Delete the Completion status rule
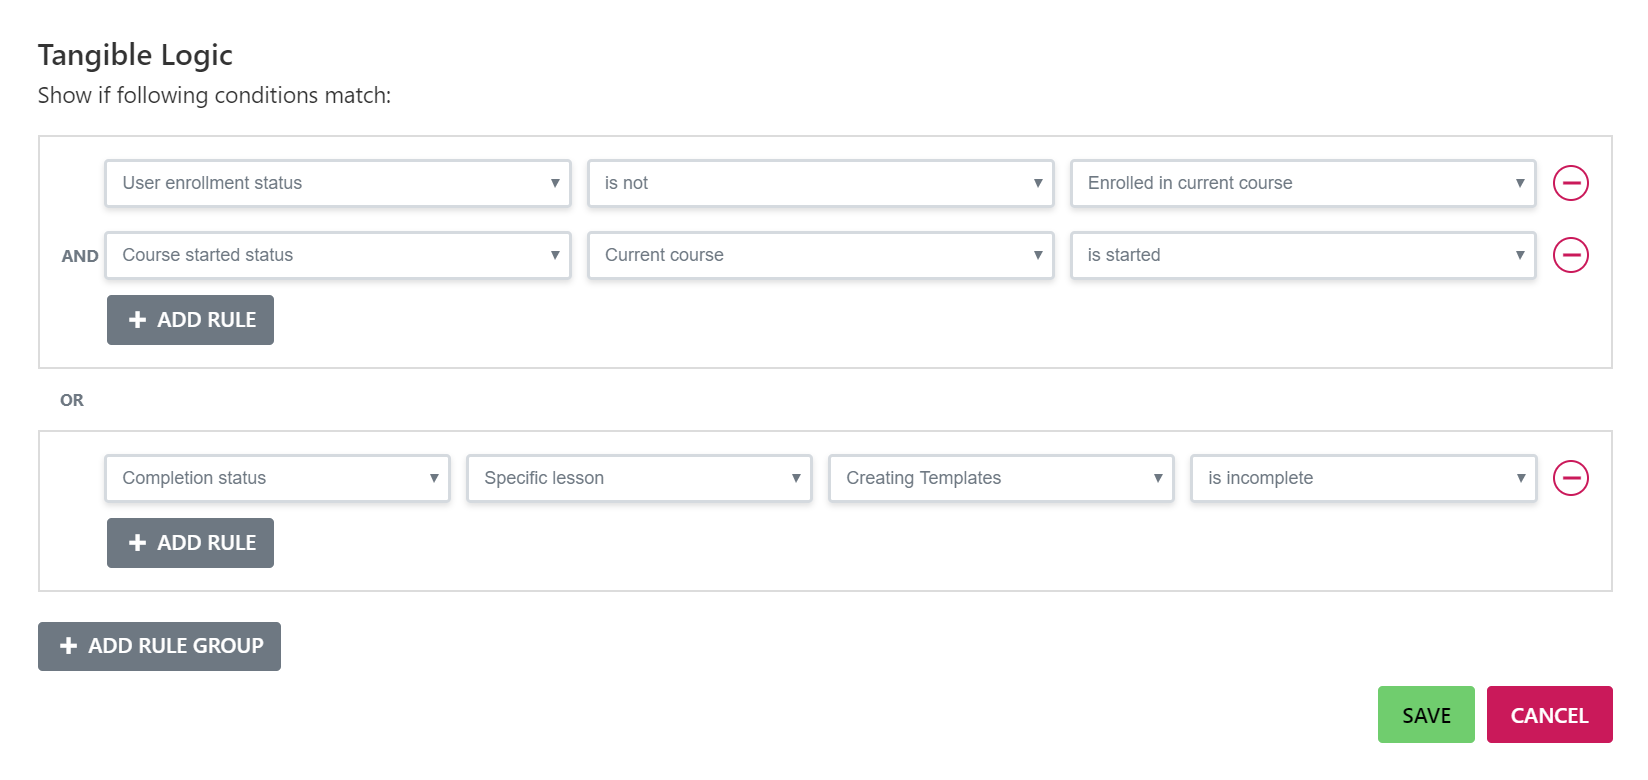Screen dimensions: 1648x780 pos(1570,478)
